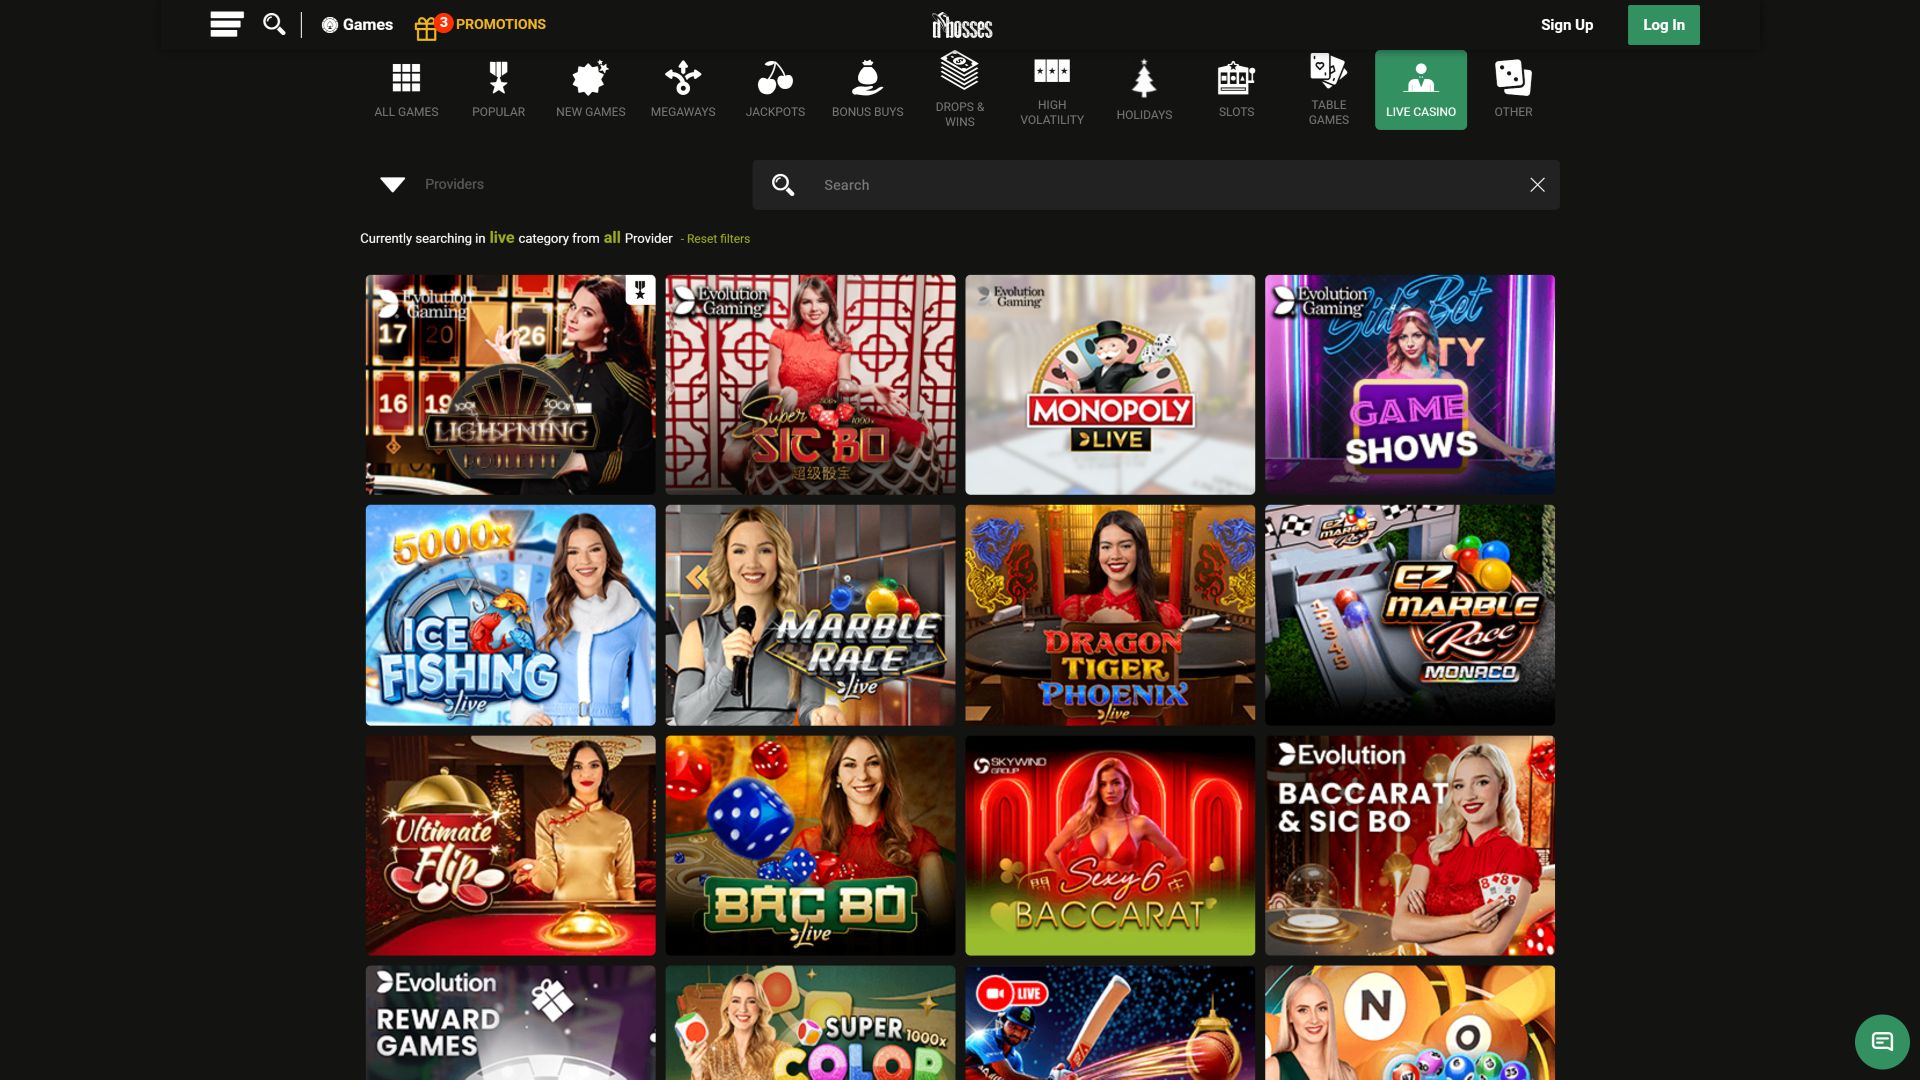Select the Jackpots category

[775, 90]
